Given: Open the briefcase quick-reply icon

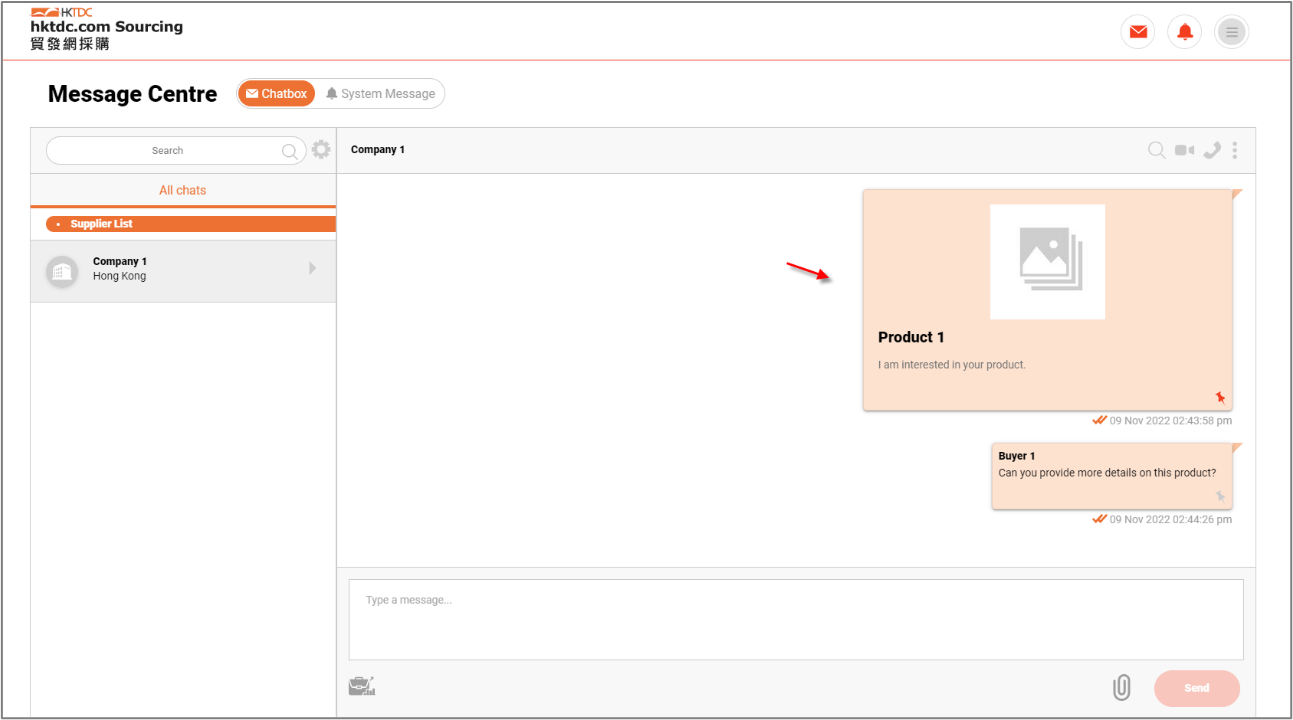Looking at the screenshot, I should (361, 686).
